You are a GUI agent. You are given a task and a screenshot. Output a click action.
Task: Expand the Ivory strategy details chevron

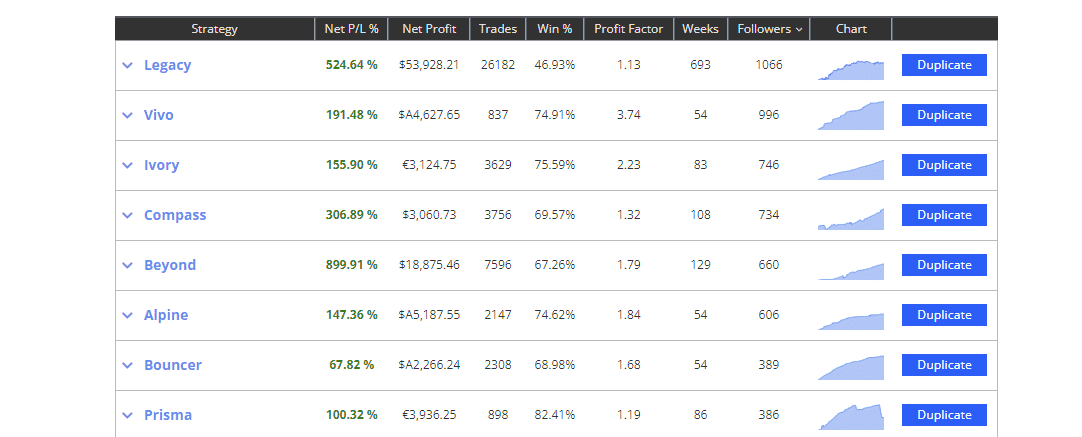tap(127, 165)
